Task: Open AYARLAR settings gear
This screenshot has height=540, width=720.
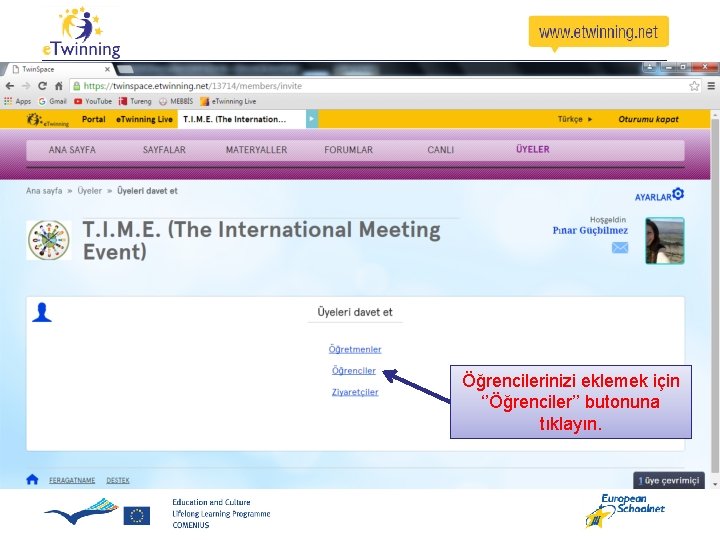Action: pyautogui.click(x=659, y=195)
